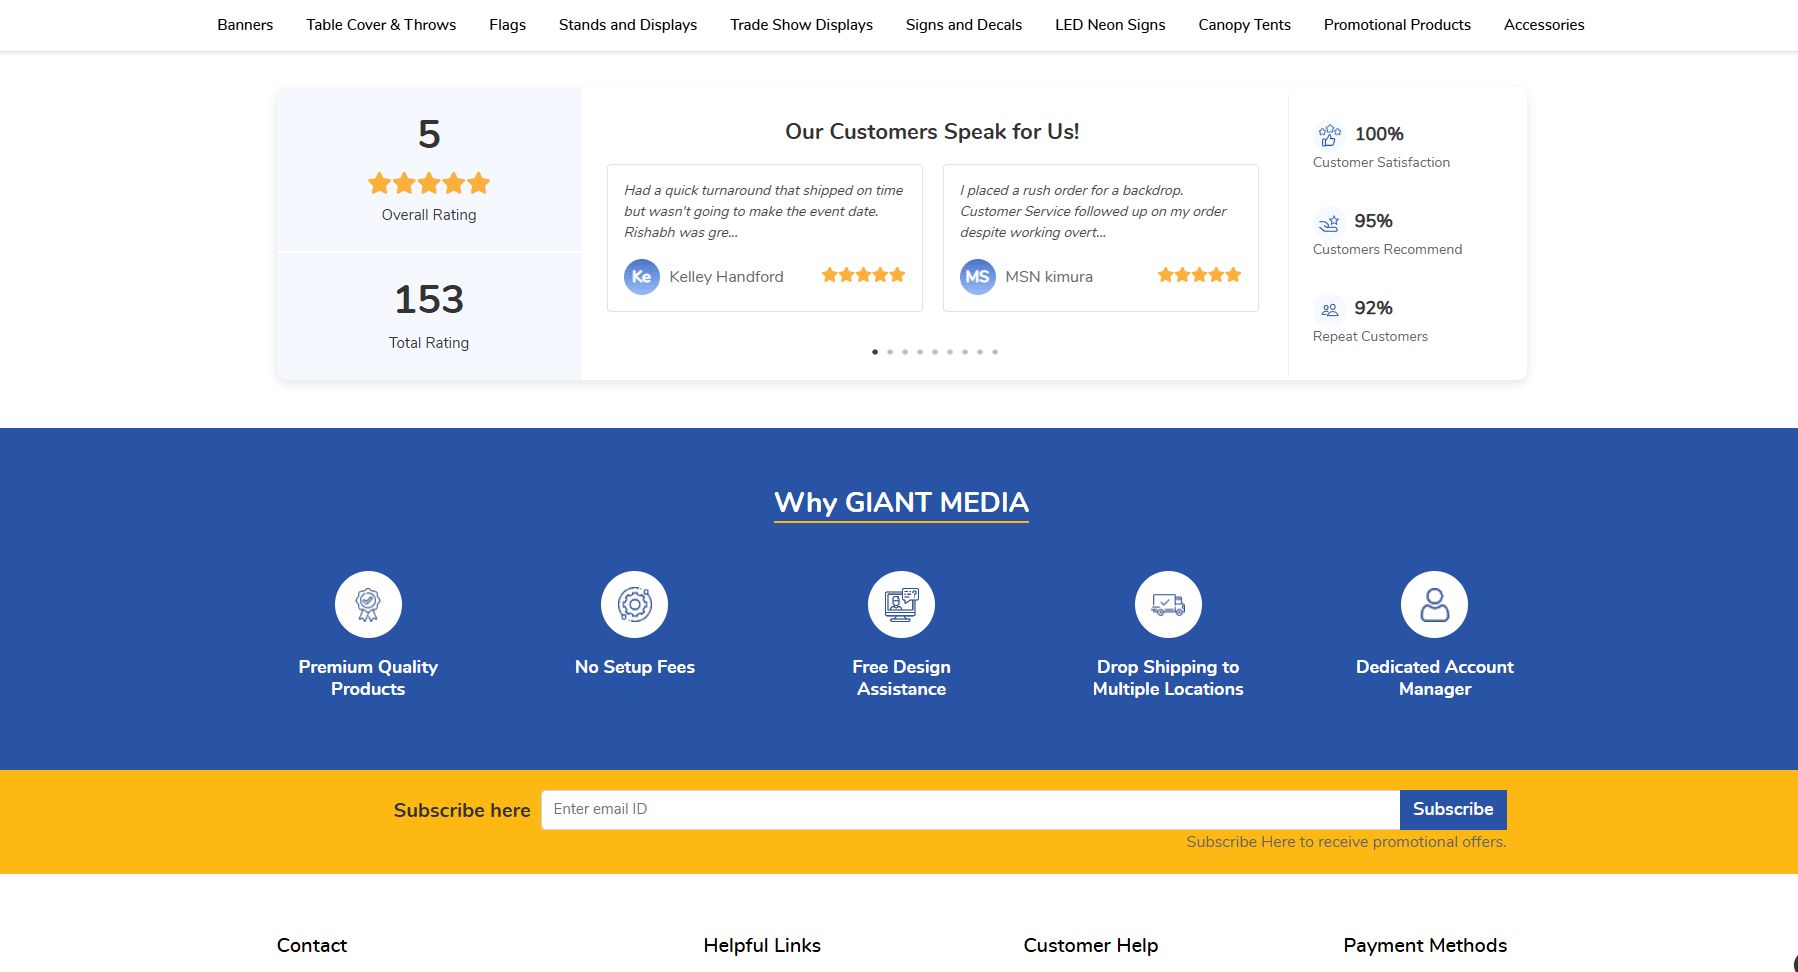Open the LED Neon Signs menu

coord(1110,25)
